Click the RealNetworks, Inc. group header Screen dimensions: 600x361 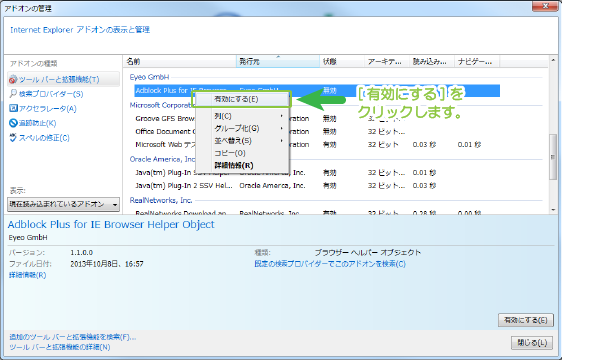click(x=161, y=200)
